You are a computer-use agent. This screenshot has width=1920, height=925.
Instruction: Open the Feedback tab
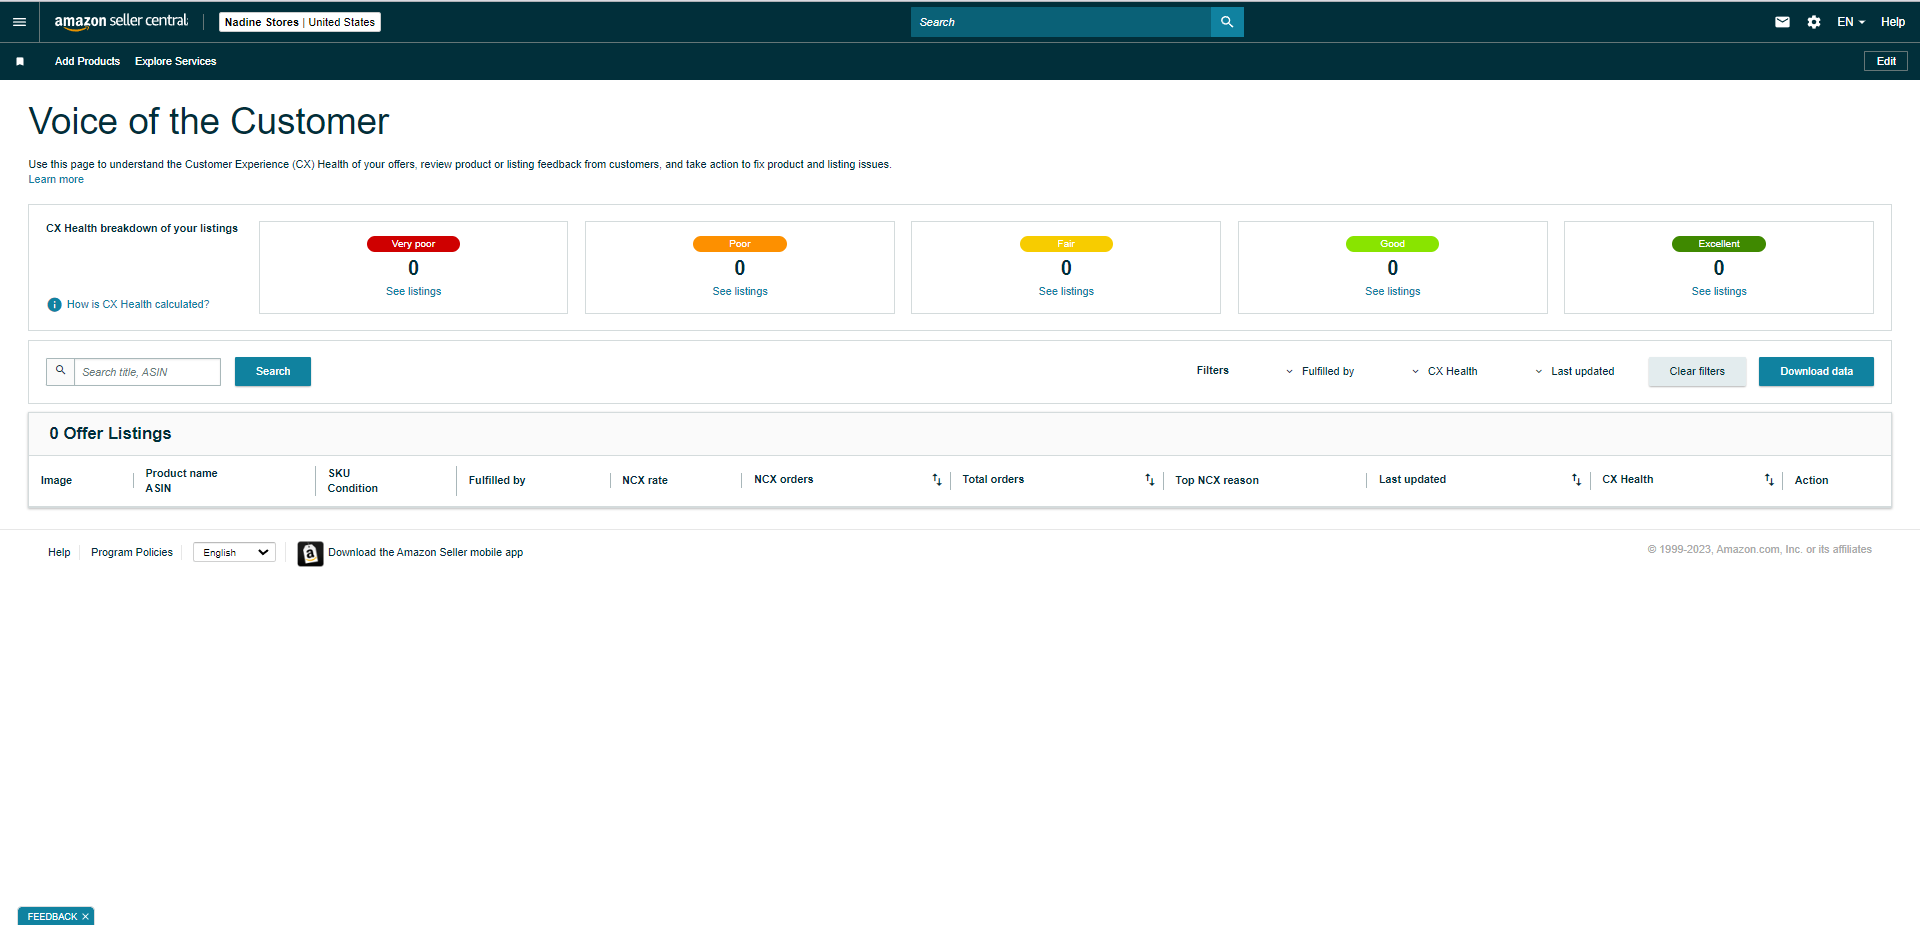(x=52, y=917)
